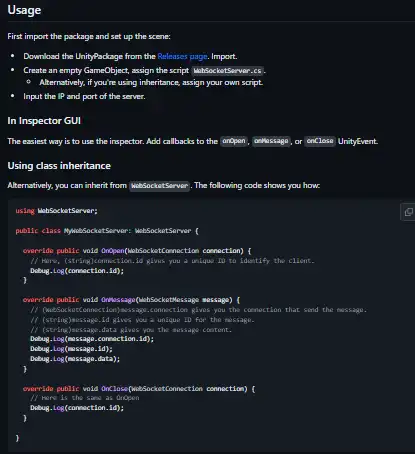Click 'Alternatively, if you're using inheritance' sub-bullet
Viewport: 415px width, 454px height.
pos(151,82)
